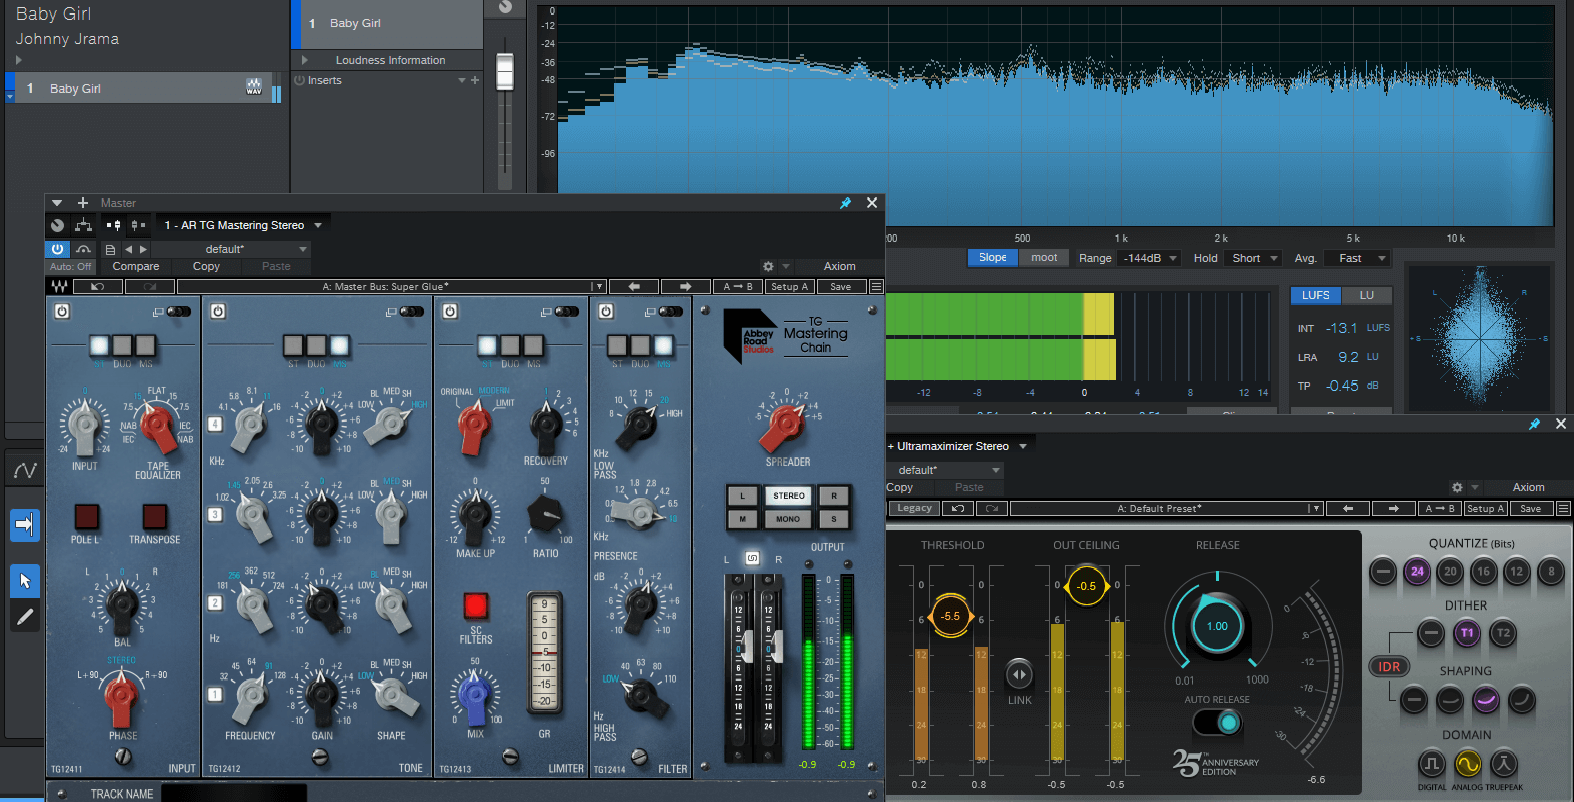Viewport: 1574px width, 802px height.
Task: Add insert with plus icon in Inserts row
Action: point(475,80)
